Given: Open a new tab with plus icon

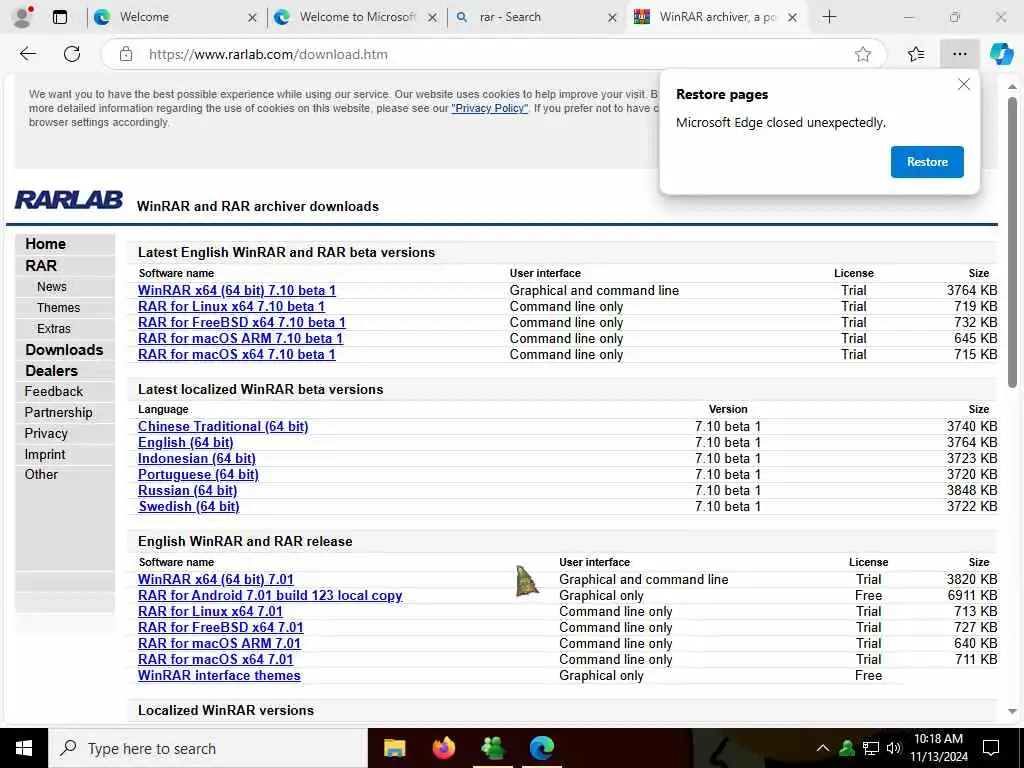Looking at the screenshot, I should pos(829,17).
